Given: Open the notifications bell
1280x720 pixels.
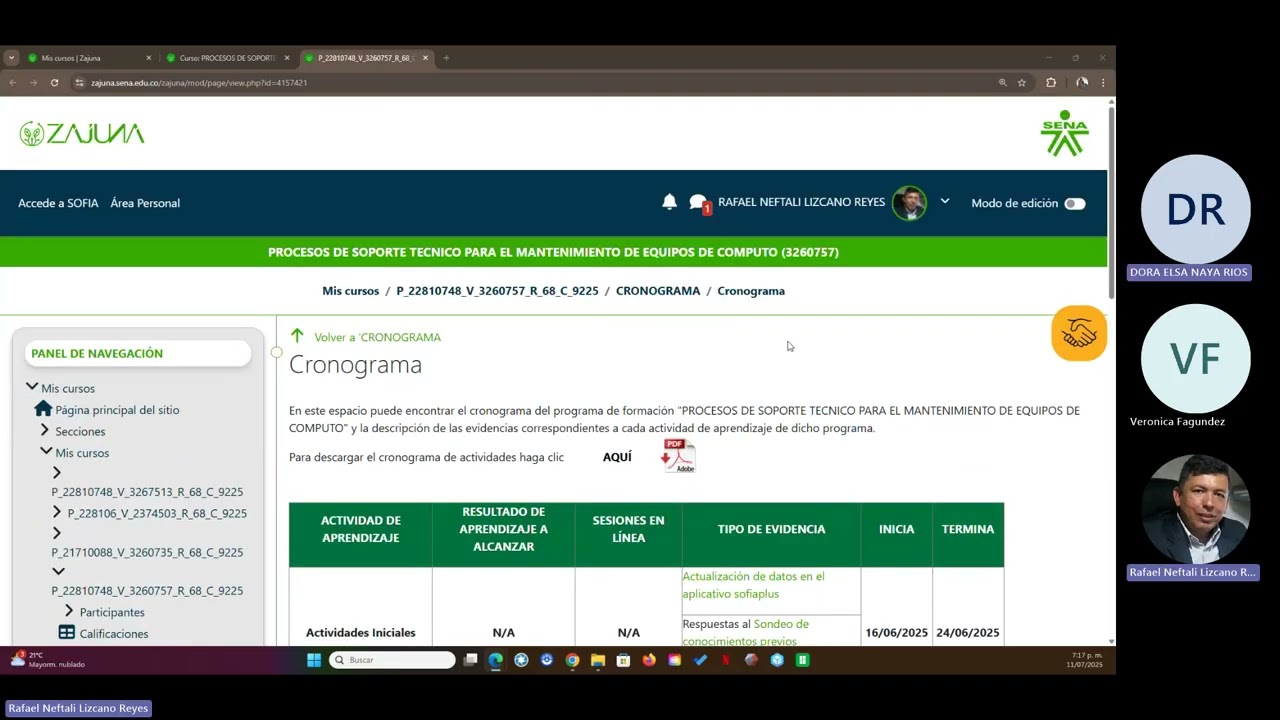Looking at the screenshot, I should click(x=669, y=202).
